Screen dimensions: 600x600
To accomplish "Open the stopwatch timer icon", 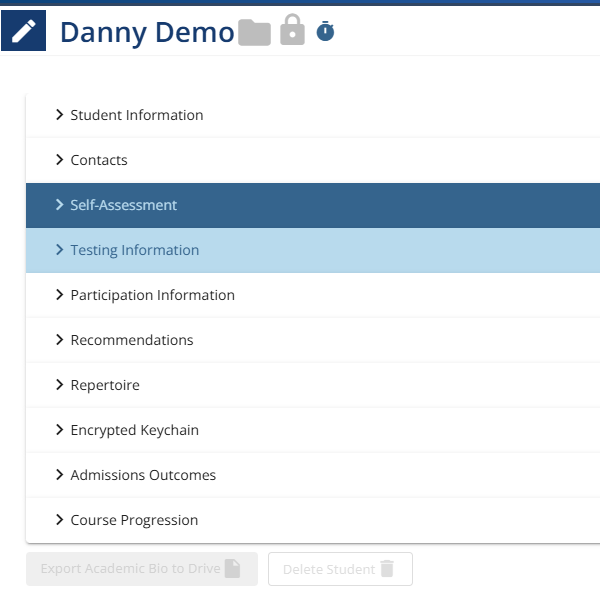I will pos(325,31).
